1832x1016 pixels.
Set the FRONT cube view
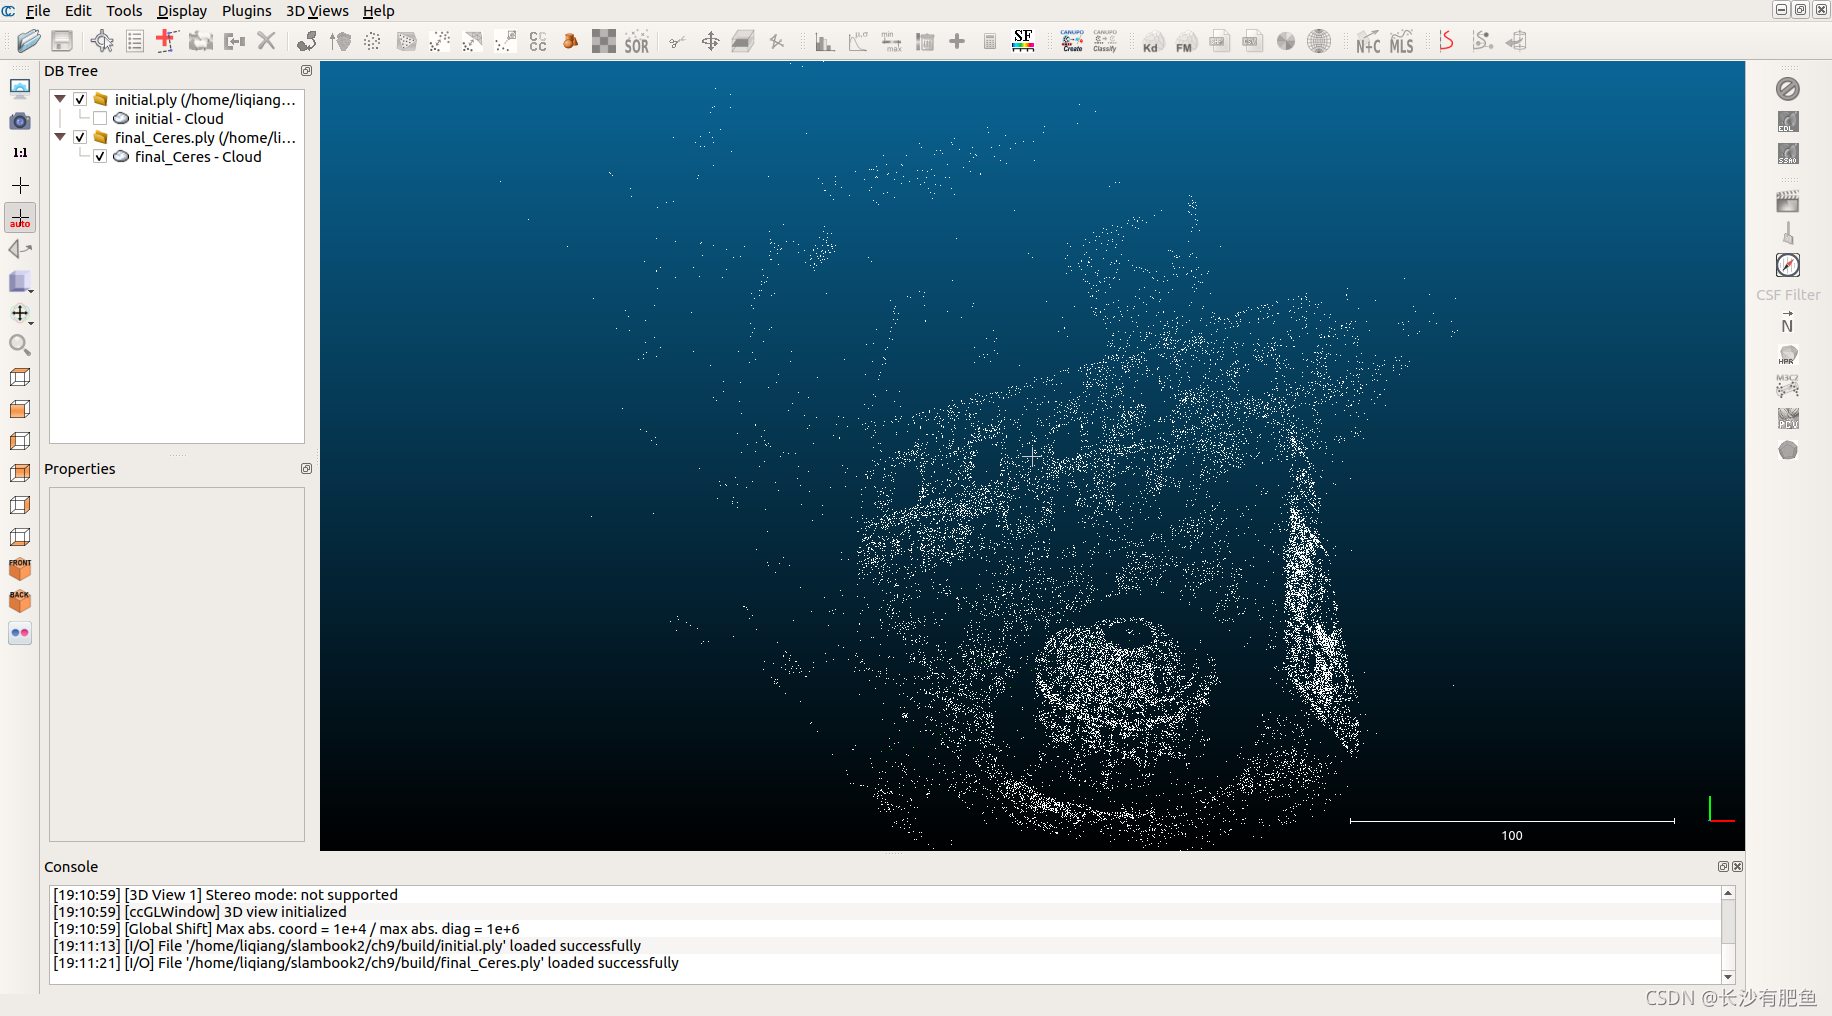tap(20, 569)
